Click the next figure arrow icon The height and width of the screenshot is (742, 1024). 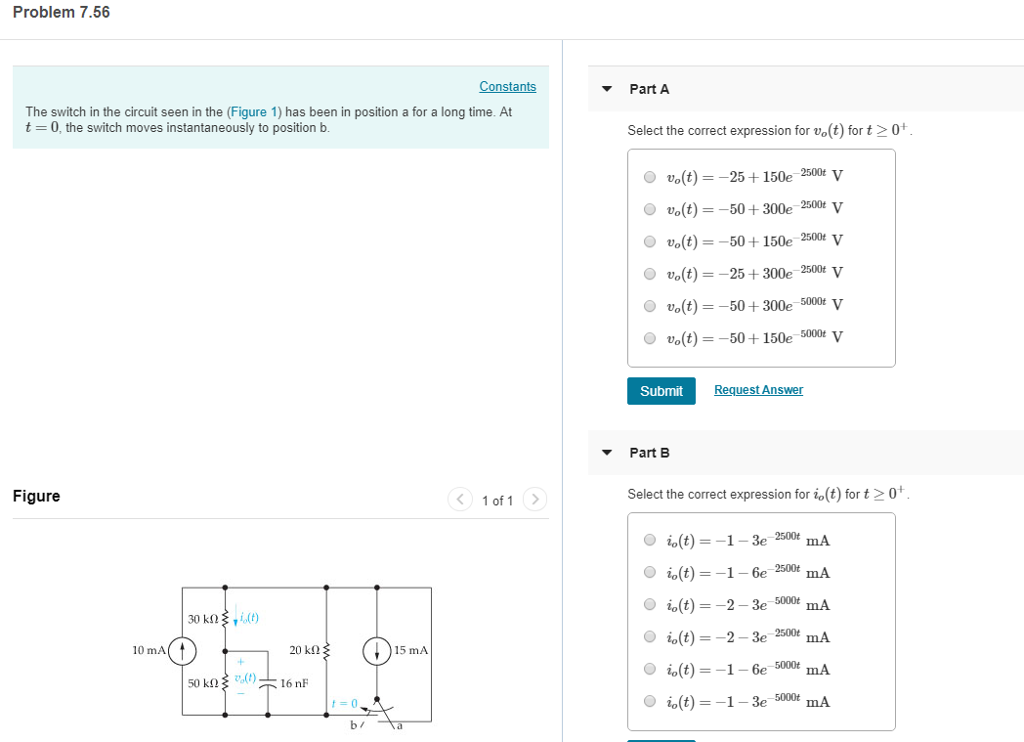pyautogui.click(x=534, y=500)
